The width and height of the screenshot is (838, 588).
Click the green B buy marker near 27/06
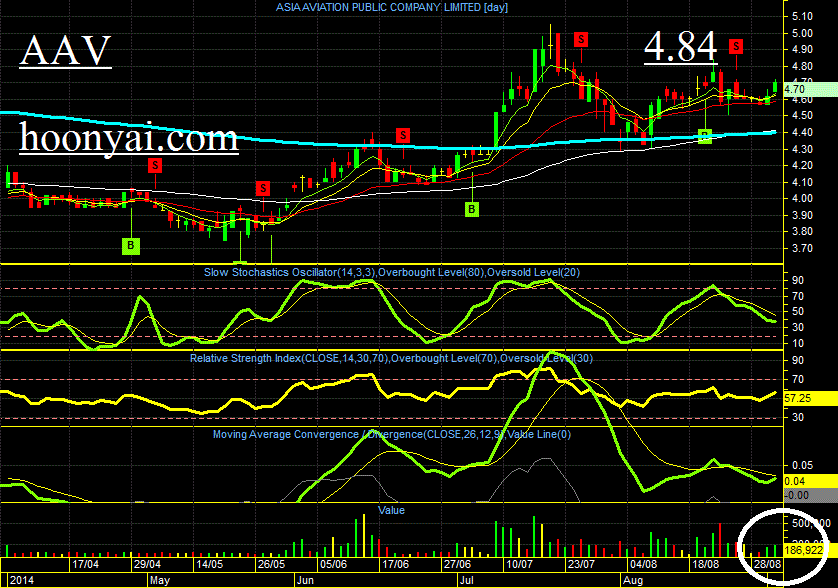[471, 209]
